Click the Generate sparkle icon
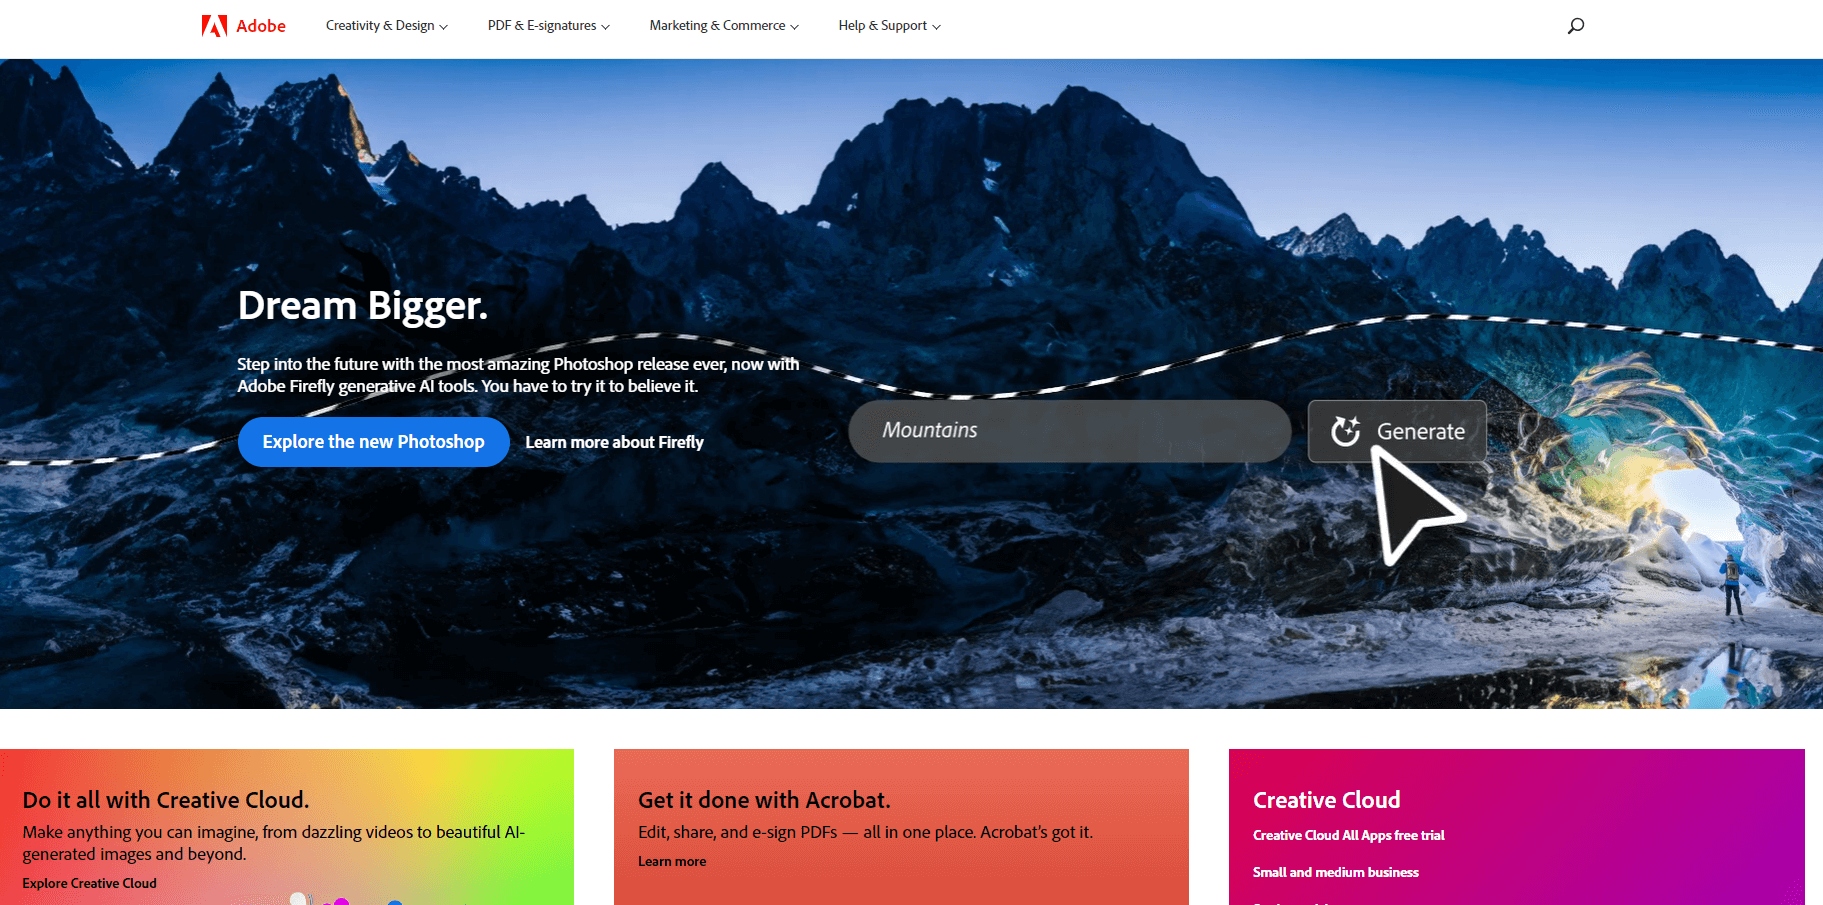This screenshot has height=905, width=1823. [x=1345, y=431]
